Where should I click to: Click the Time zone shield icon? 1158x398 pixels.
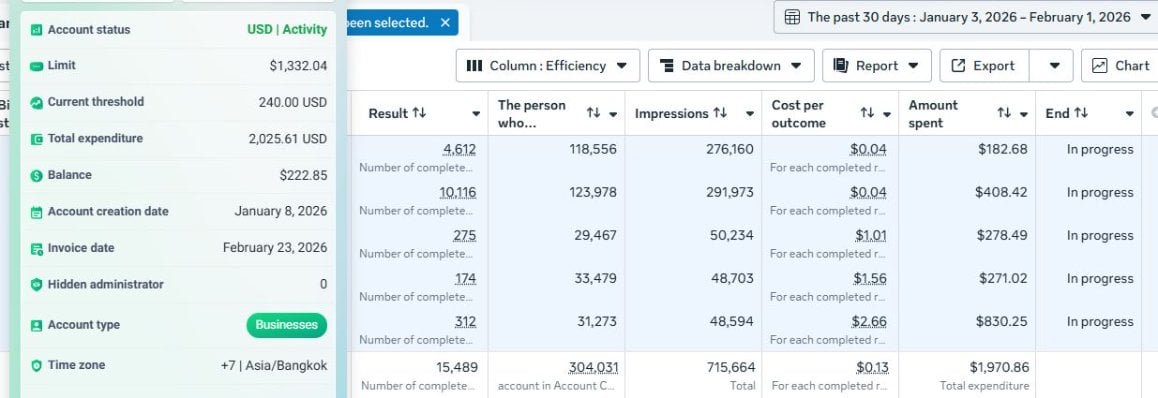click(x=36, y=366)
